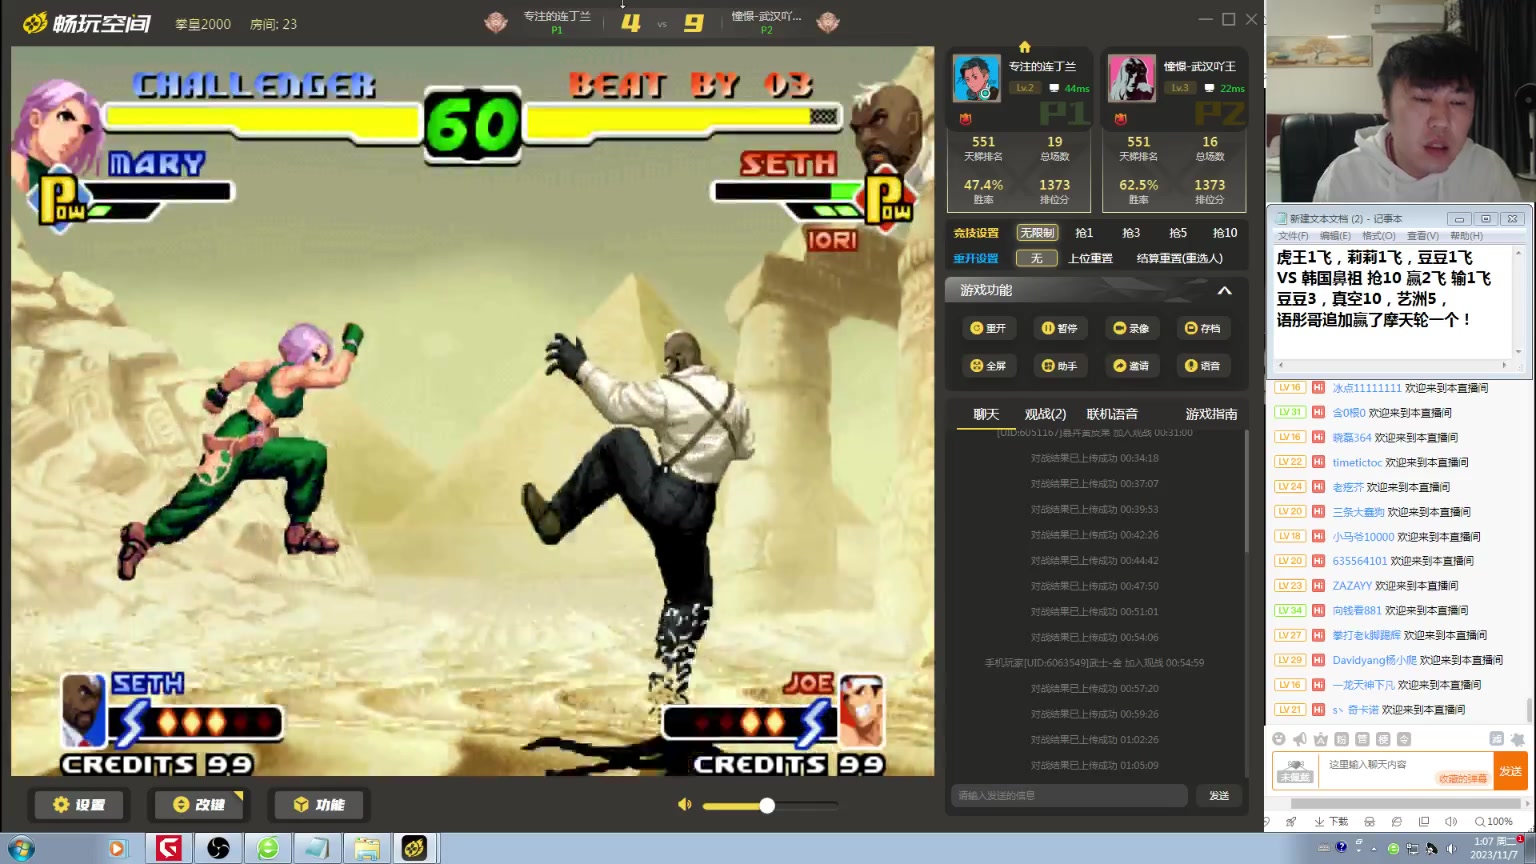Open file explorer from taskbar

pos(366,849)
